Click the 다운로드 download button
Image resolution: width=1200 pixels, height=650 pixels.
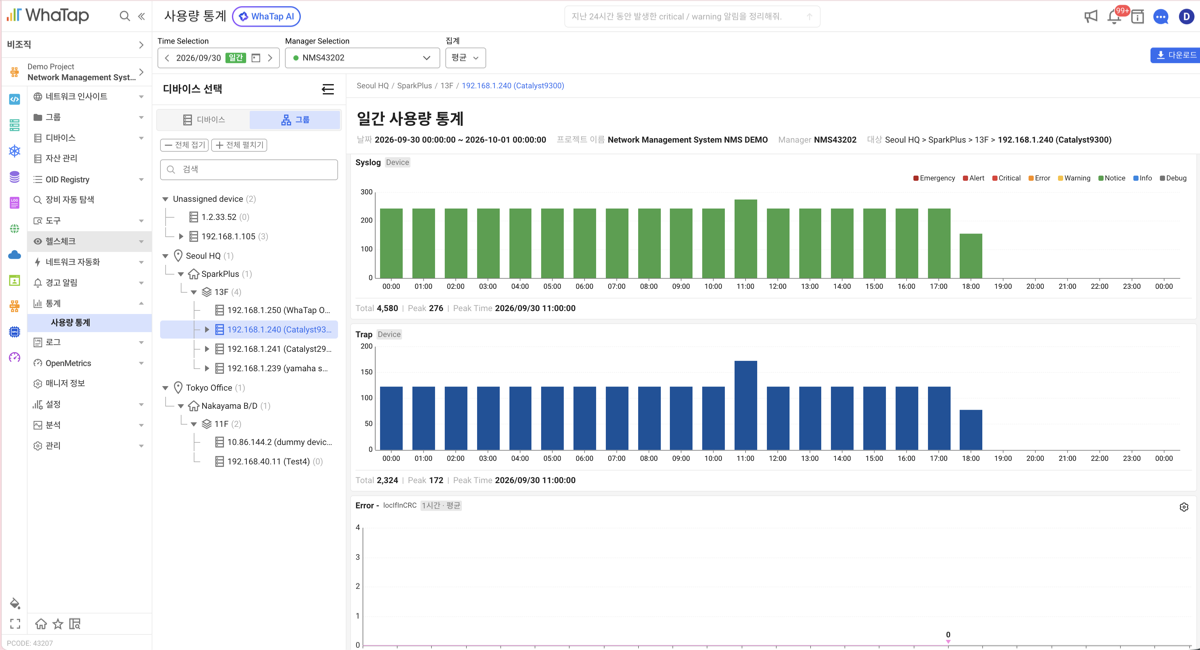tap(1175, 55)
